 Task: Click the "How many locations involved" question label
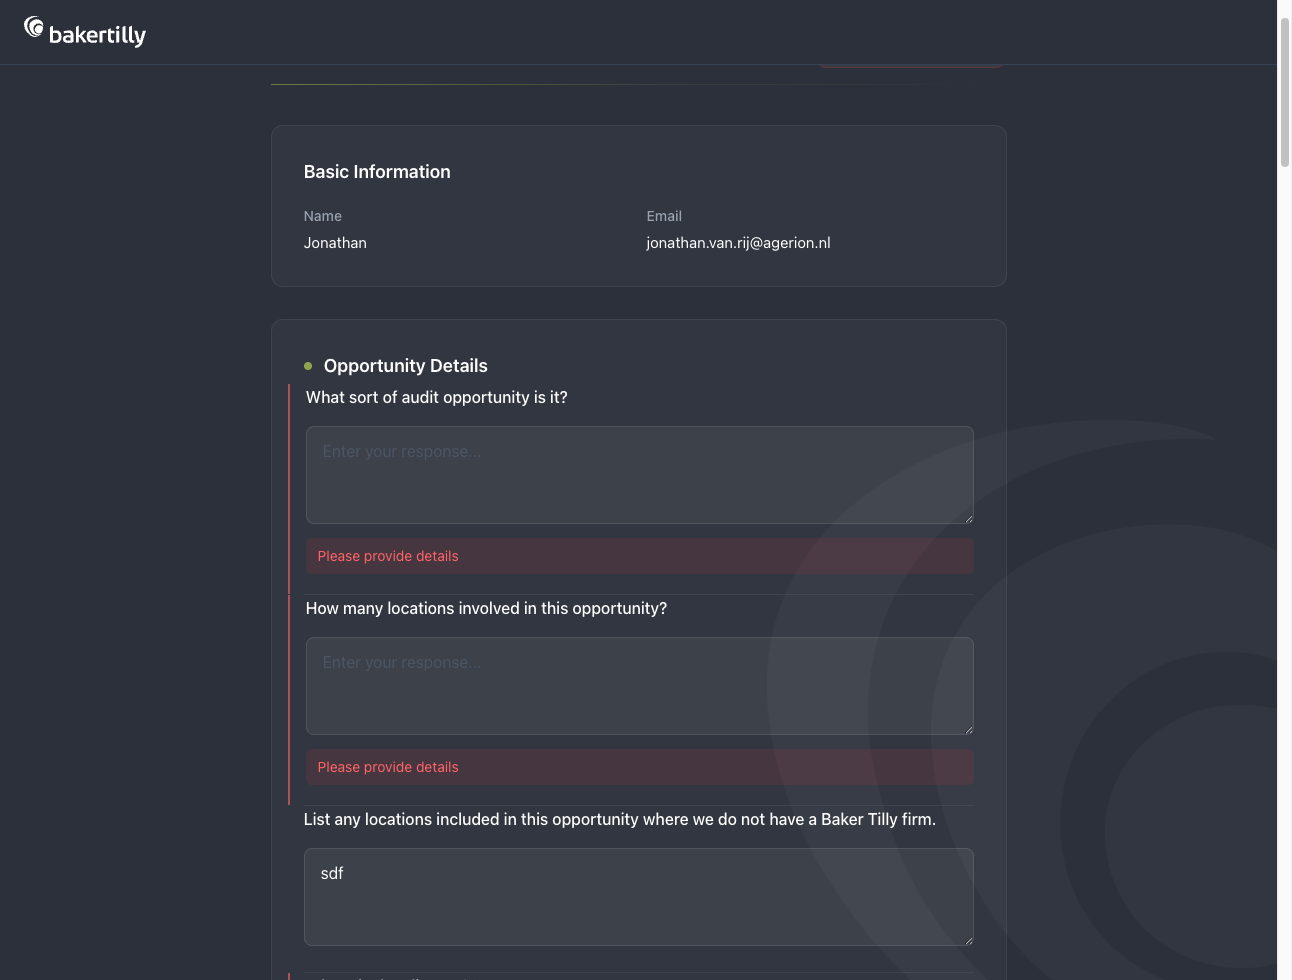486,608
